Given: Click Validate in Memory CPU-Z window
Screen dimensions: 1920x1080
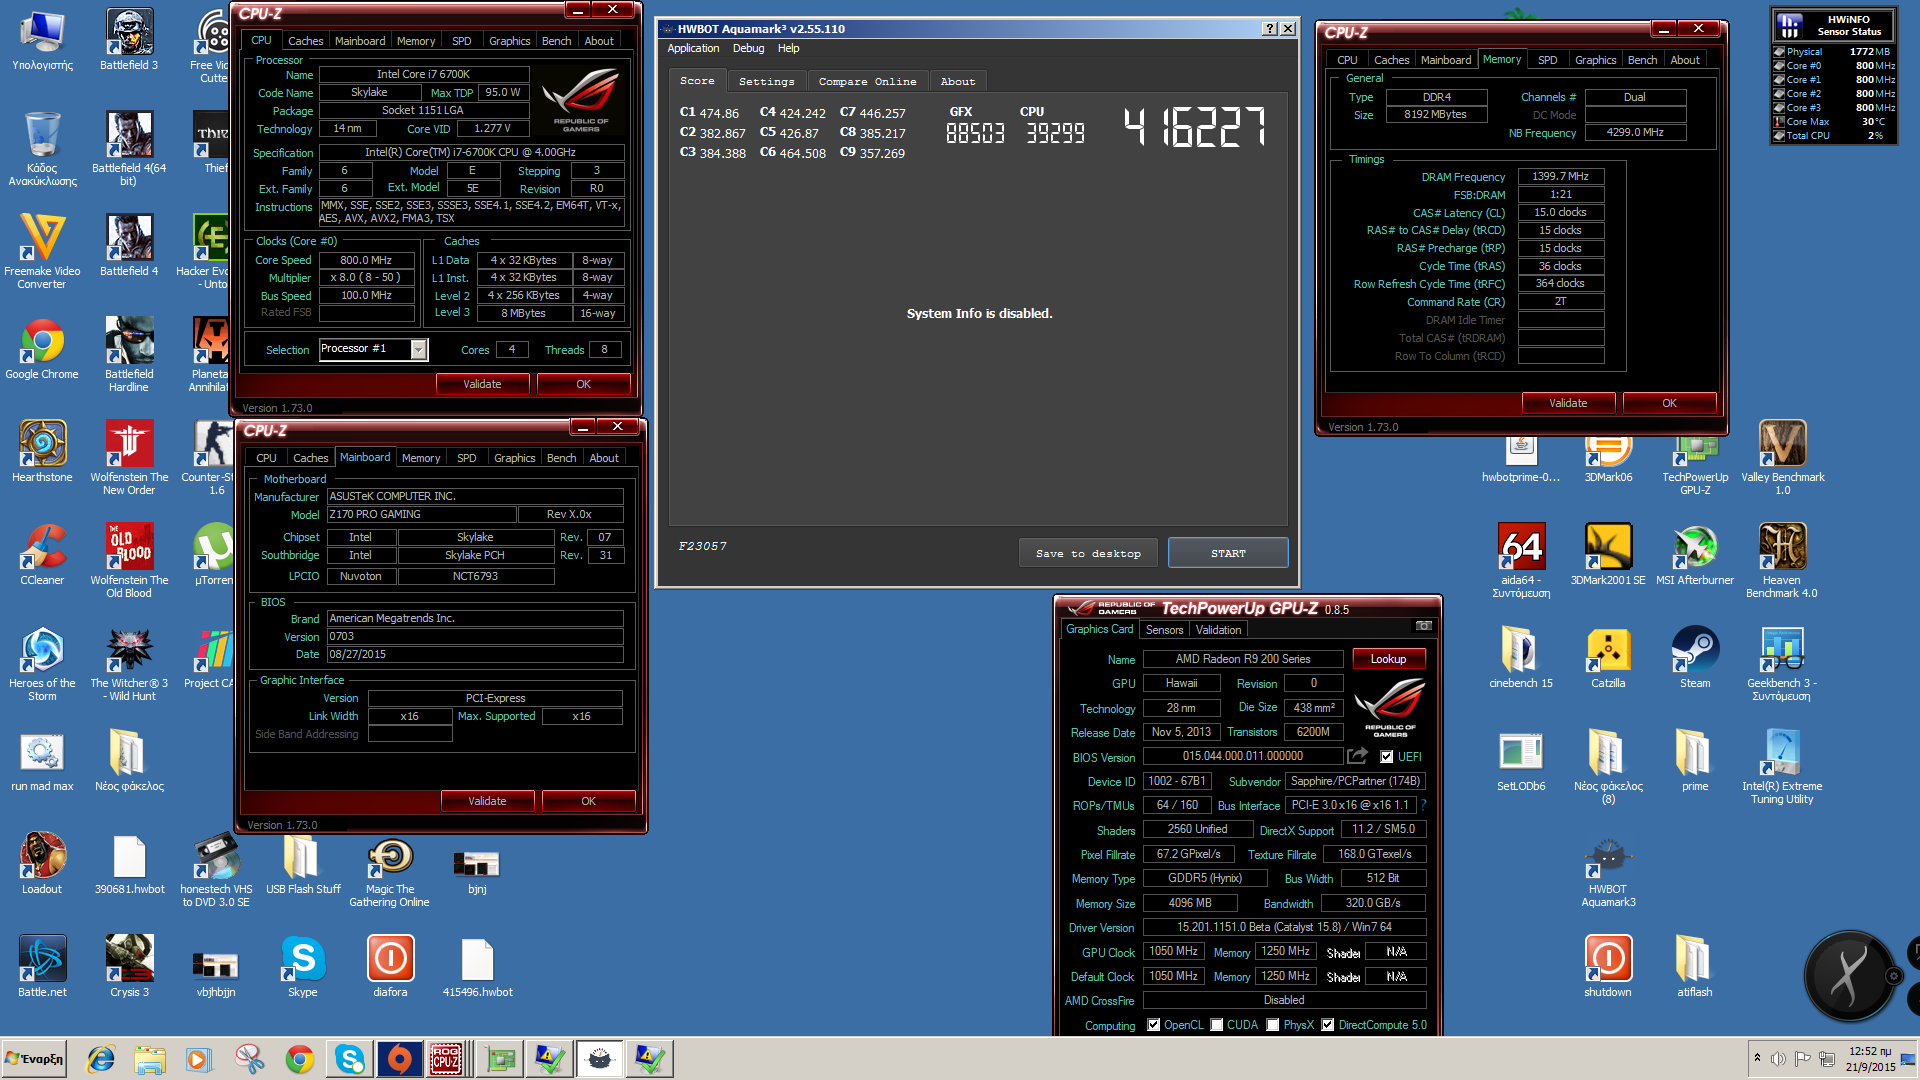Looking at the screenshot, I should pyautogui.click(x=1568, y=403).
